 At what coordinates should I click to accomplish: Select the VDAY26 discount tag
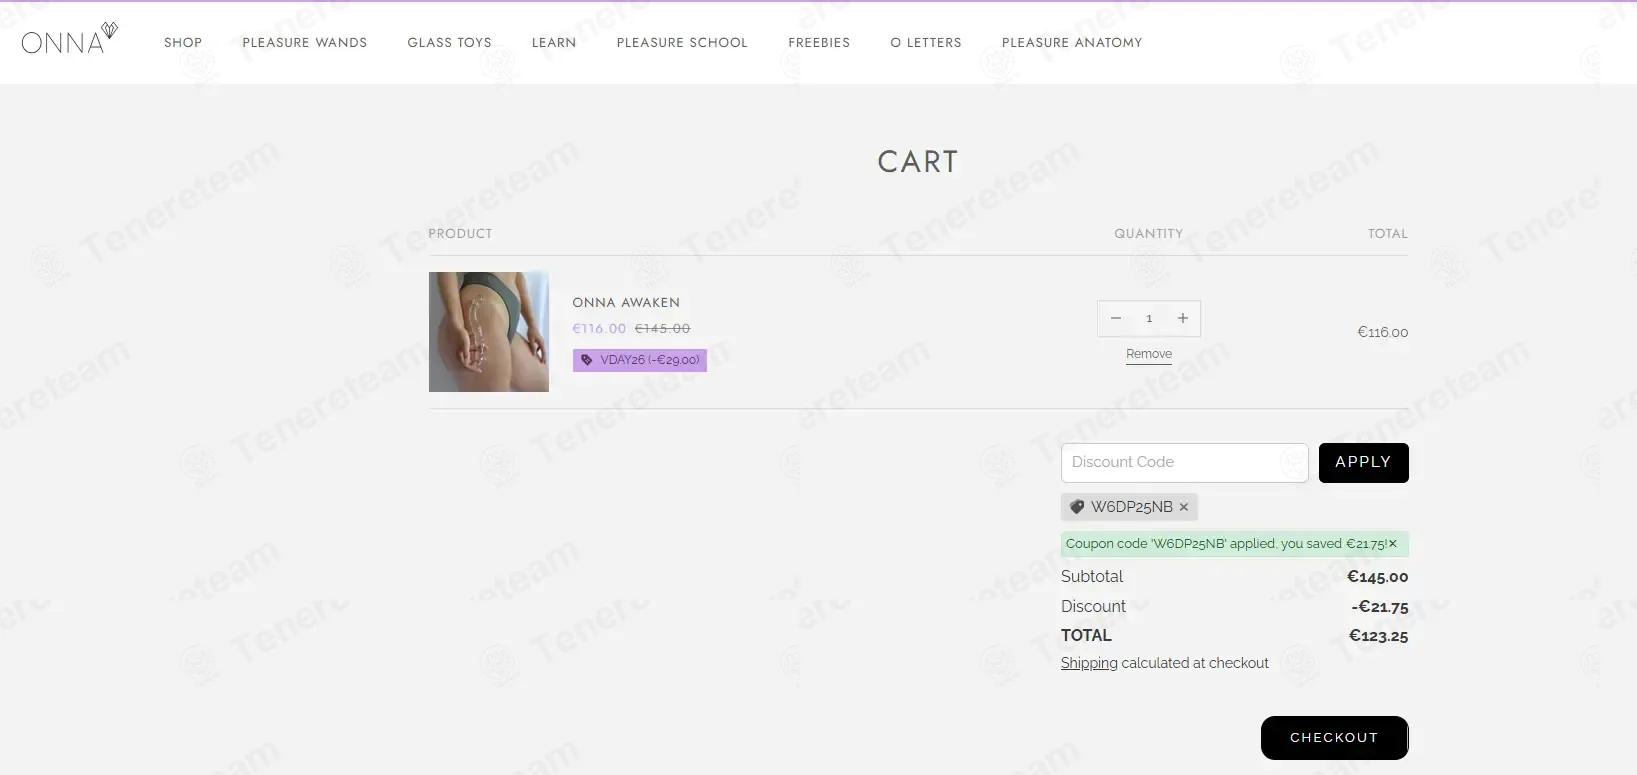640,360
